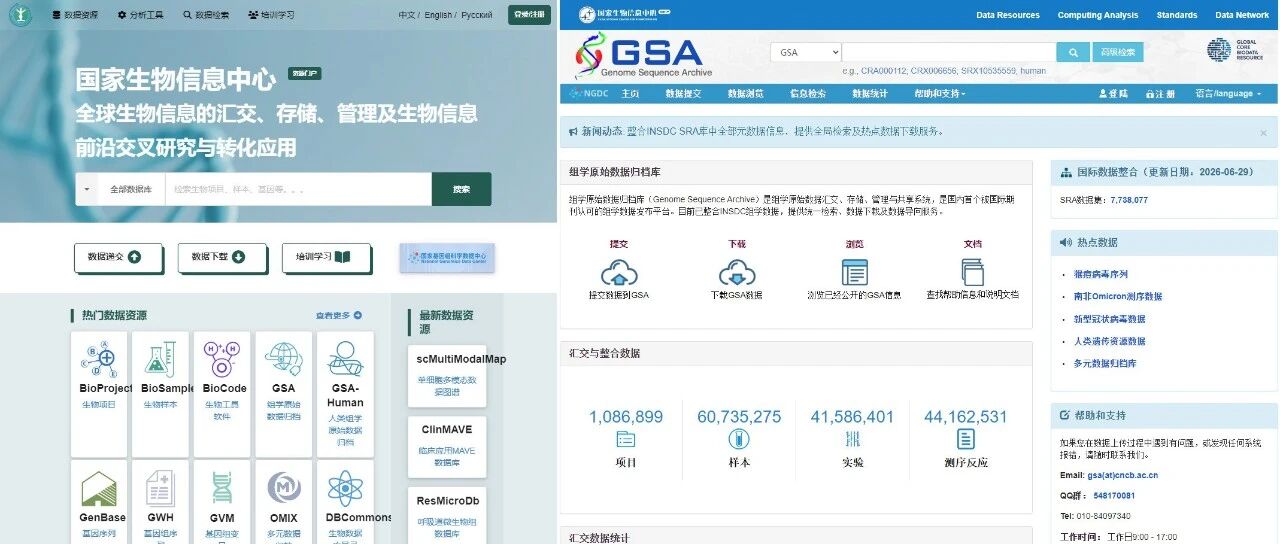Open the GWH document icon
Viewport: 1280px width, 544px height.
pyautogui.click(x=160, y=488)
